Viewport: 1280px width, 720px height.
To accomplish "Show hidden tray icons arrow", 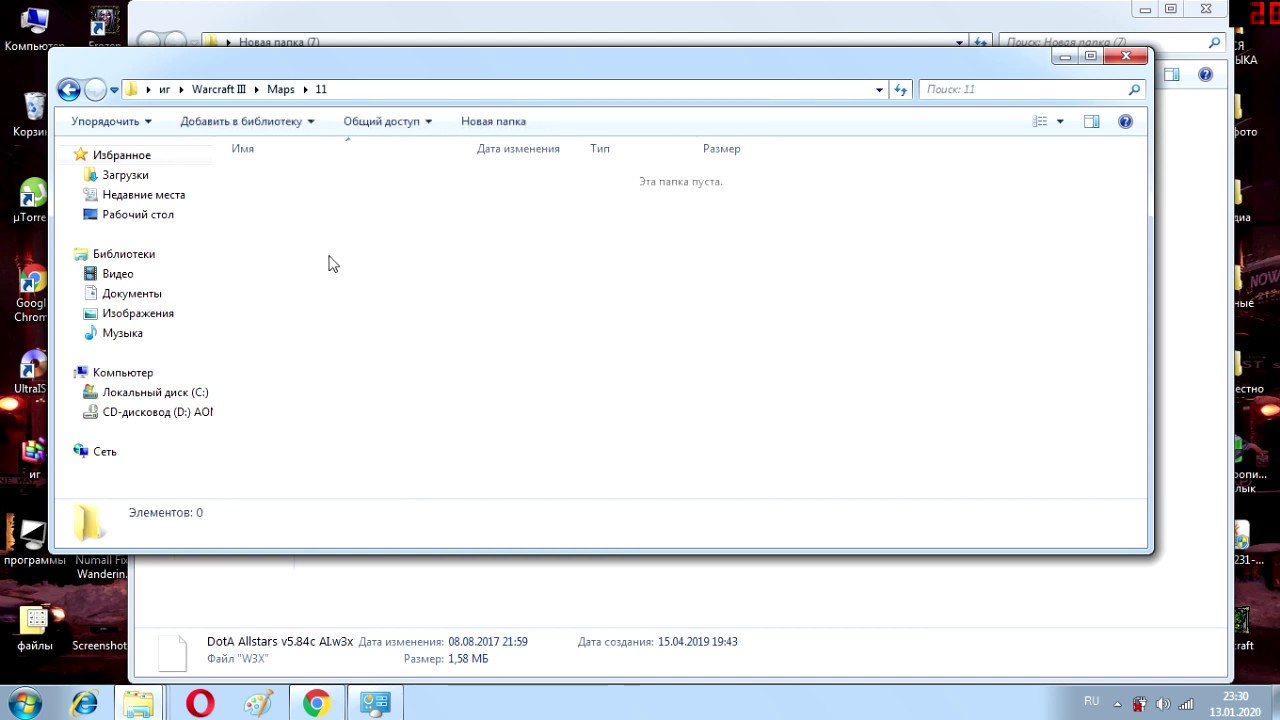I will [1118, 704].
